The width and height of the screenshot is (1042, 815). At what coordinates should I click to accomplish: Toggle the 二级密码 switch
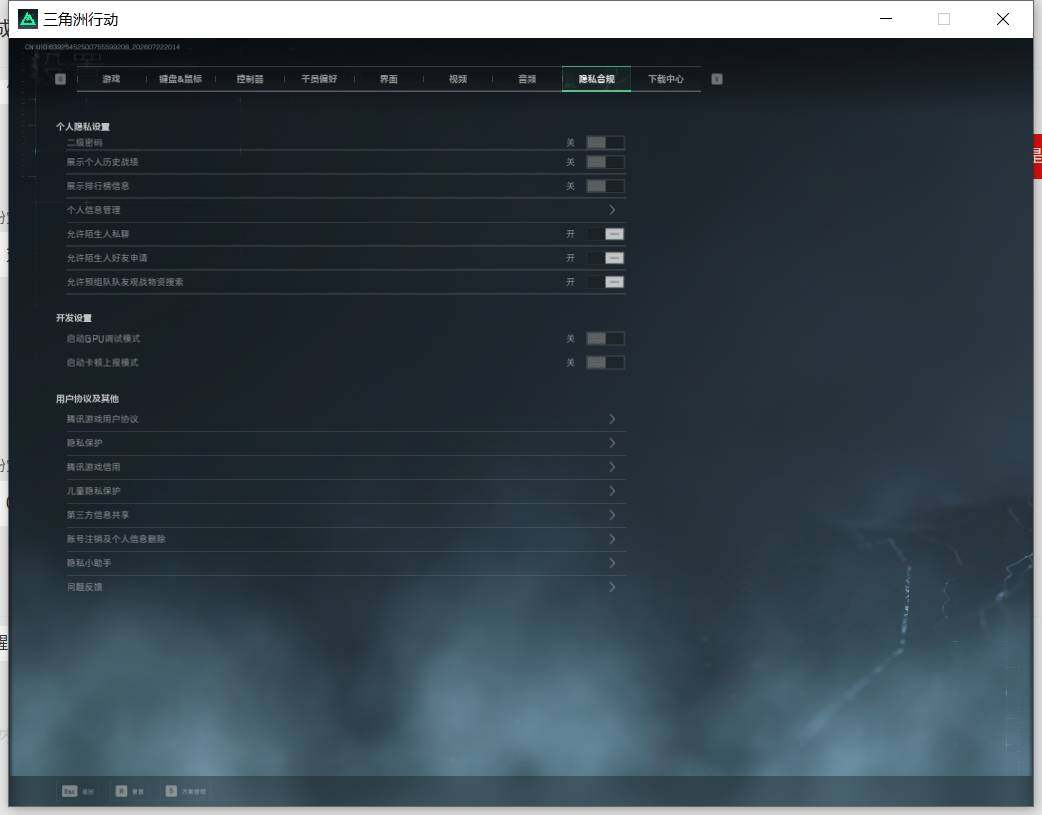click(x=605, y=142)
